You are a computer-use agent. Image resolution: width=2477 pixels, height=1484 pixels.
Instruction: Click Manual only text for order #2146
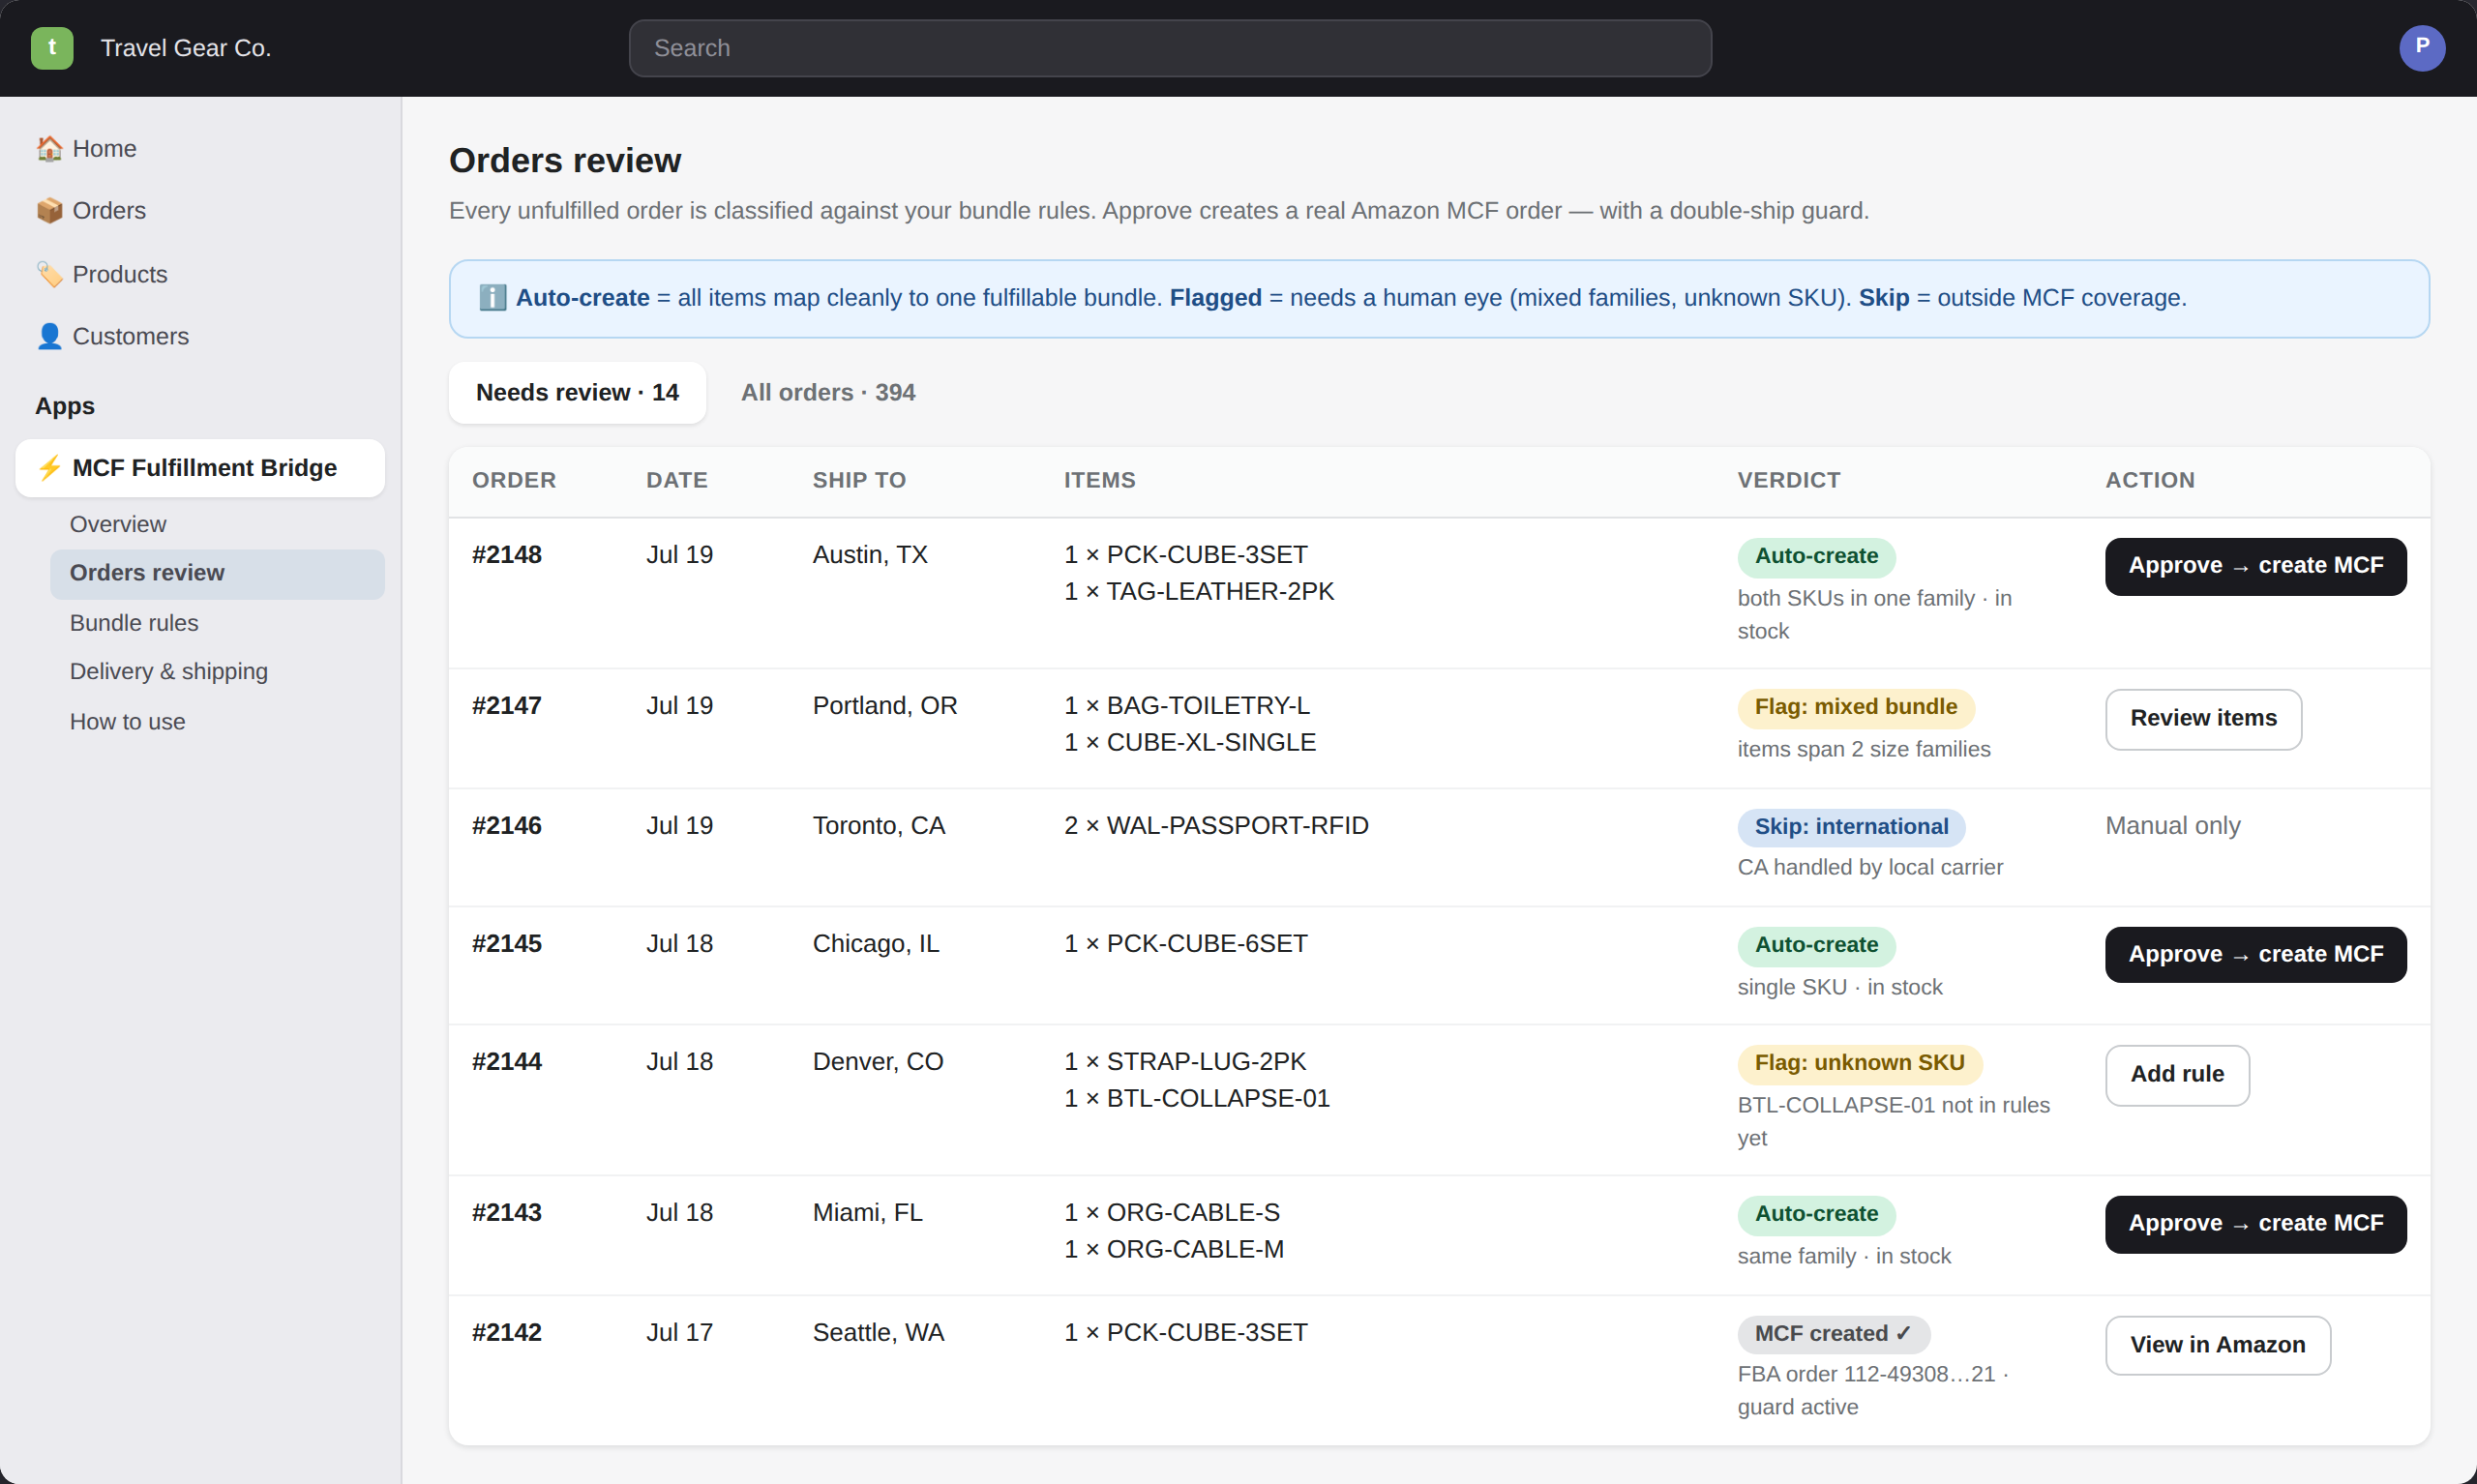pos(2172,826)
